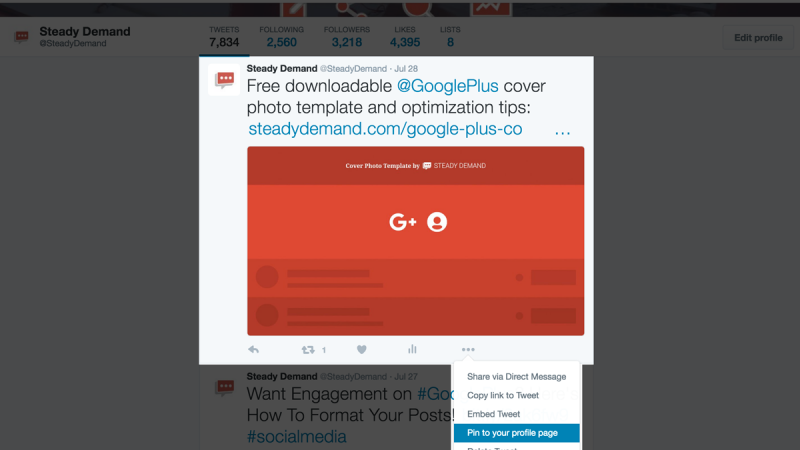Open the steadydemand.com/google-plus-co link
Screen dimensions: 800x450
[385, 129]
